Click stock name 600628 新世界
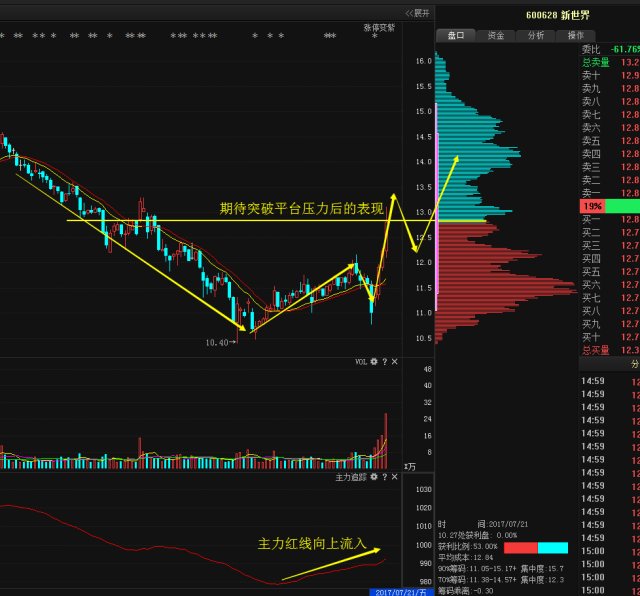Viewport: 640px width, 596px height. point(560,14)
